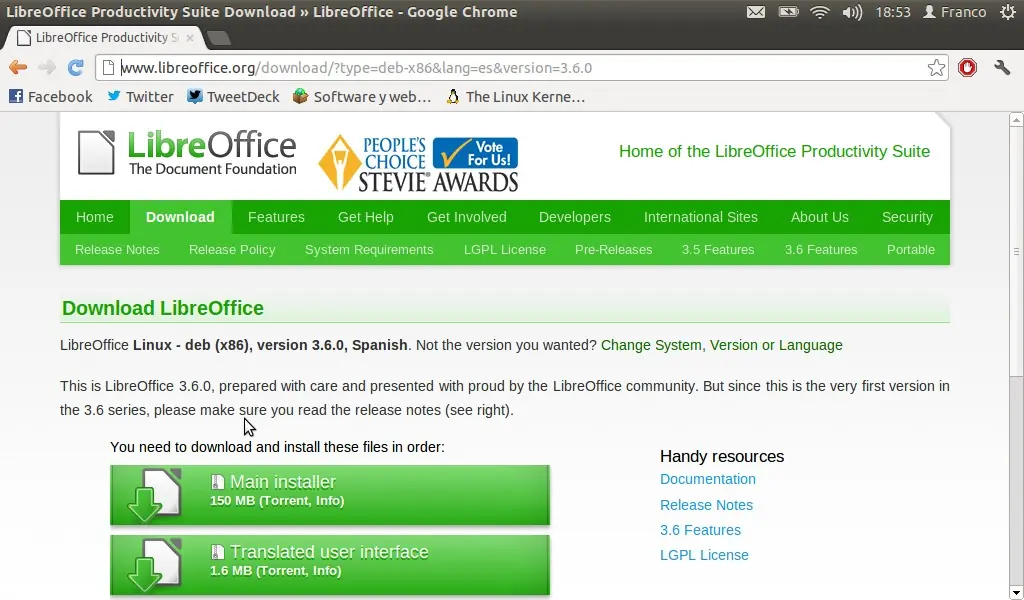Screen dimensions: 1024x600
Task: Open the TweetDeck bookmark
Action: [233, 97]
